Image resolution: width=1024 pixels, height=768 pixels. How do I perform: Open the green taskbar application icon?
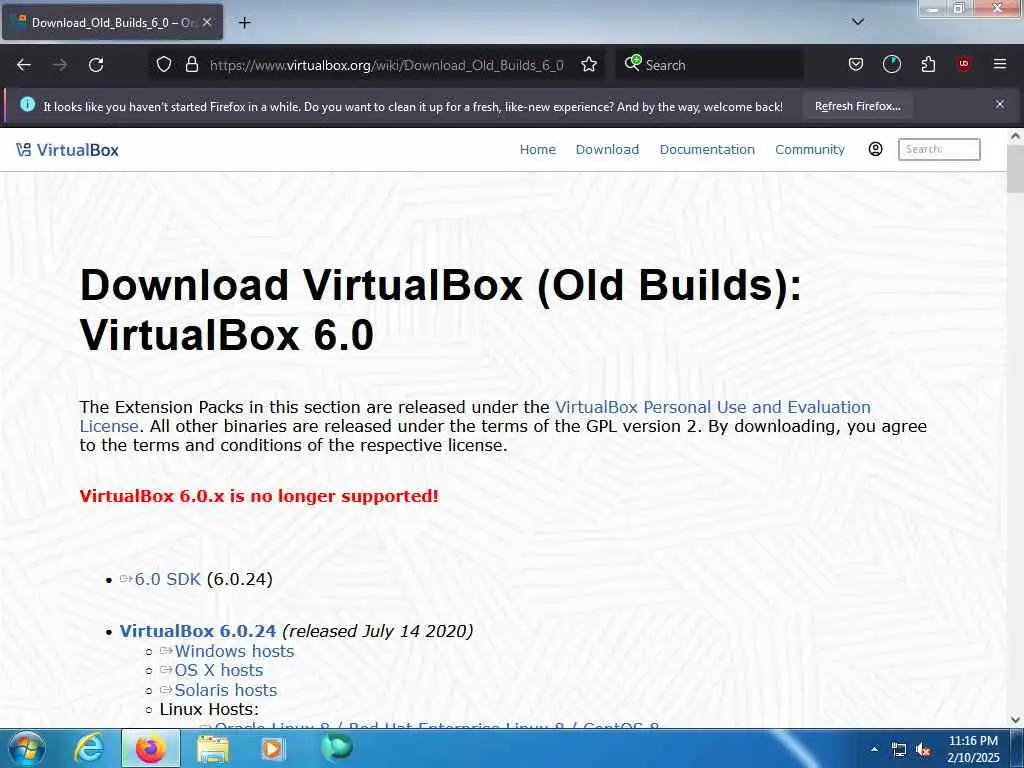(x=336, y=747)
